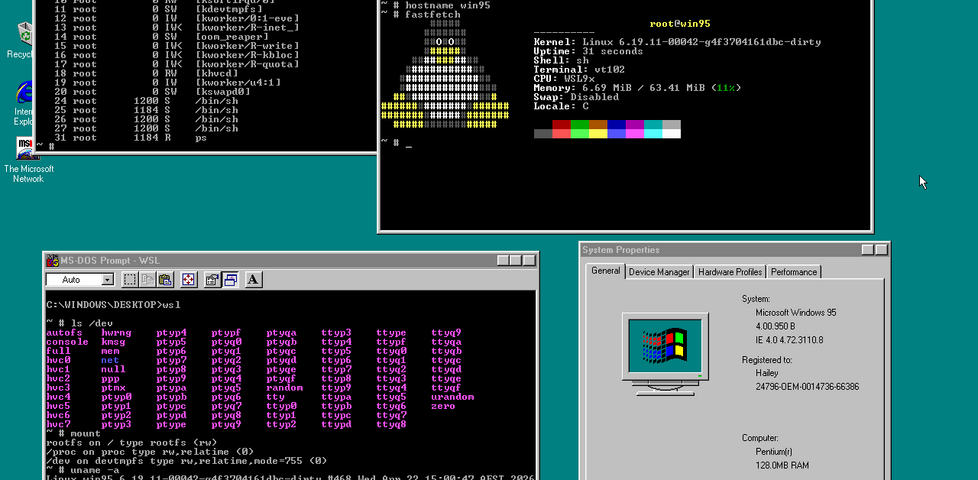Click the 'Kernel: Linux 6.19.11' line

pos(677,42)
